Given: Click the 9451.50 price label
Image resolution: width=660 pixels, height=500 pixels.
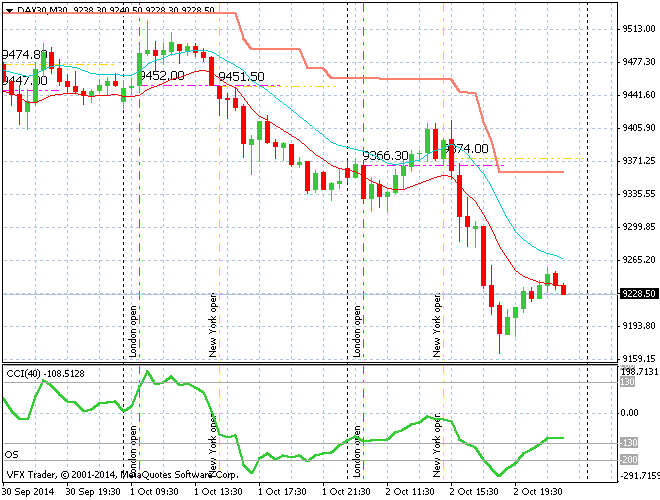Looking at the screenshot, I should [241, 77].
